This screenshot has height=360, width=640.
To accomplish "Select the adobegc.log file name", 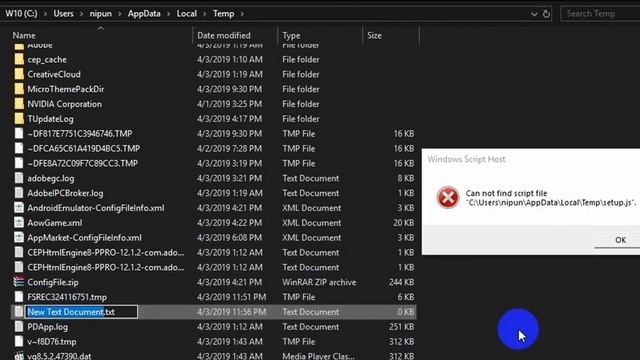I will [51, 178].
